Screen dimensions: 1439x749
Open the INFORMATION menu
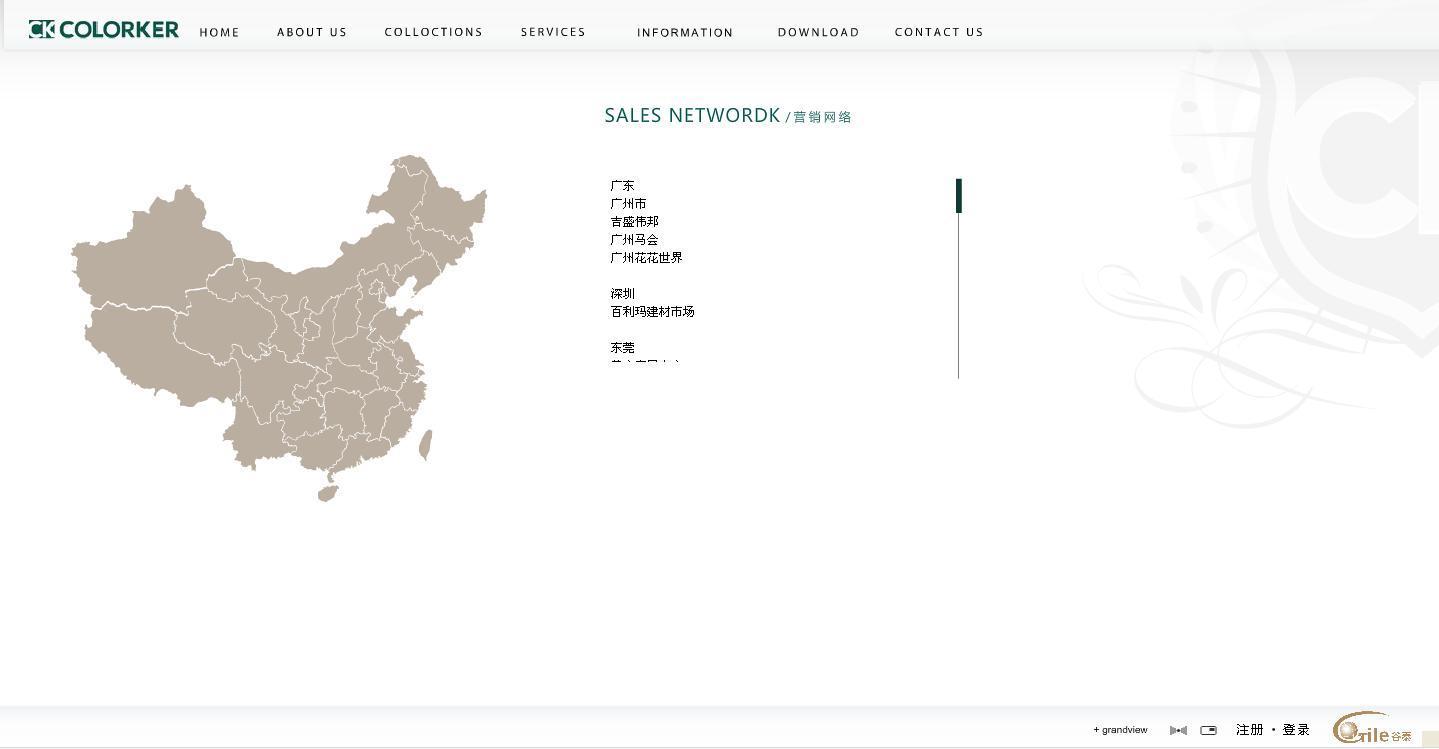point(685,32)
